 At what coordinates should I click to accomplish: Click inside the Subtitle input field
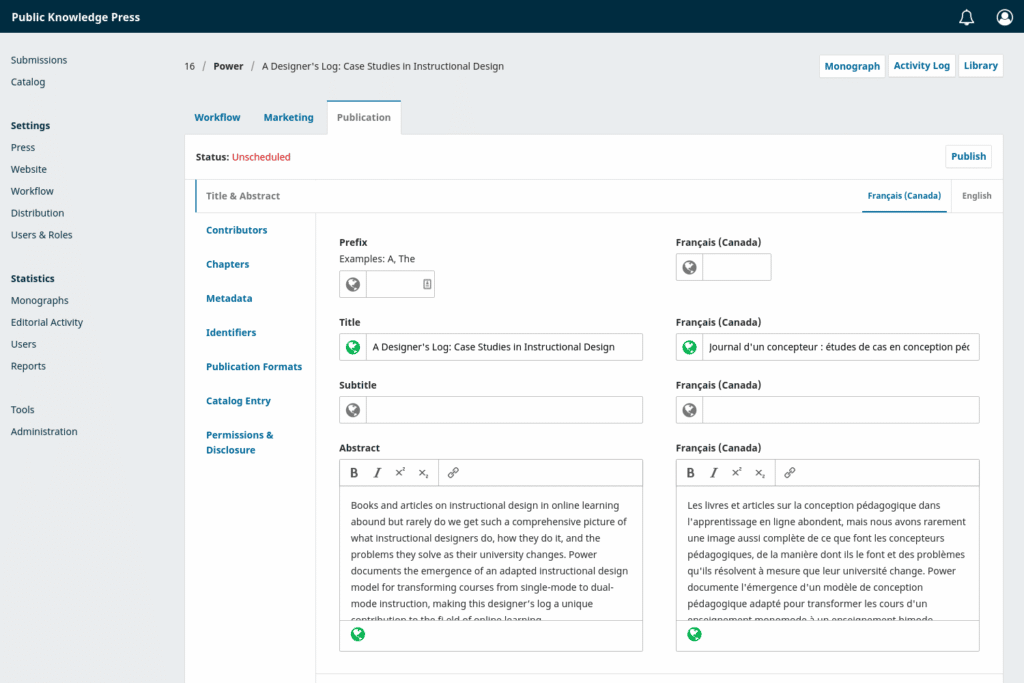click(x=500, y=410)
